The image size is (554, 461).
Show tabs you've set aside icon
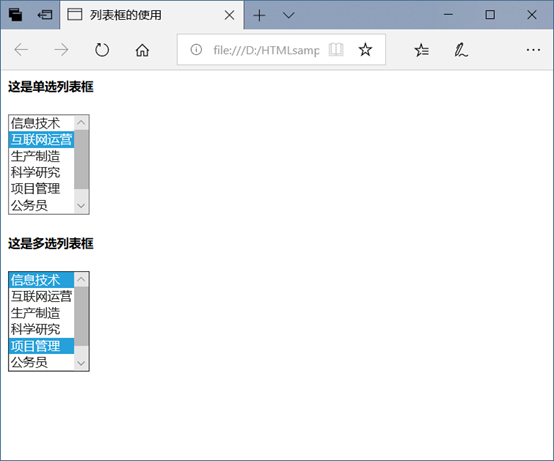point(15,15)
